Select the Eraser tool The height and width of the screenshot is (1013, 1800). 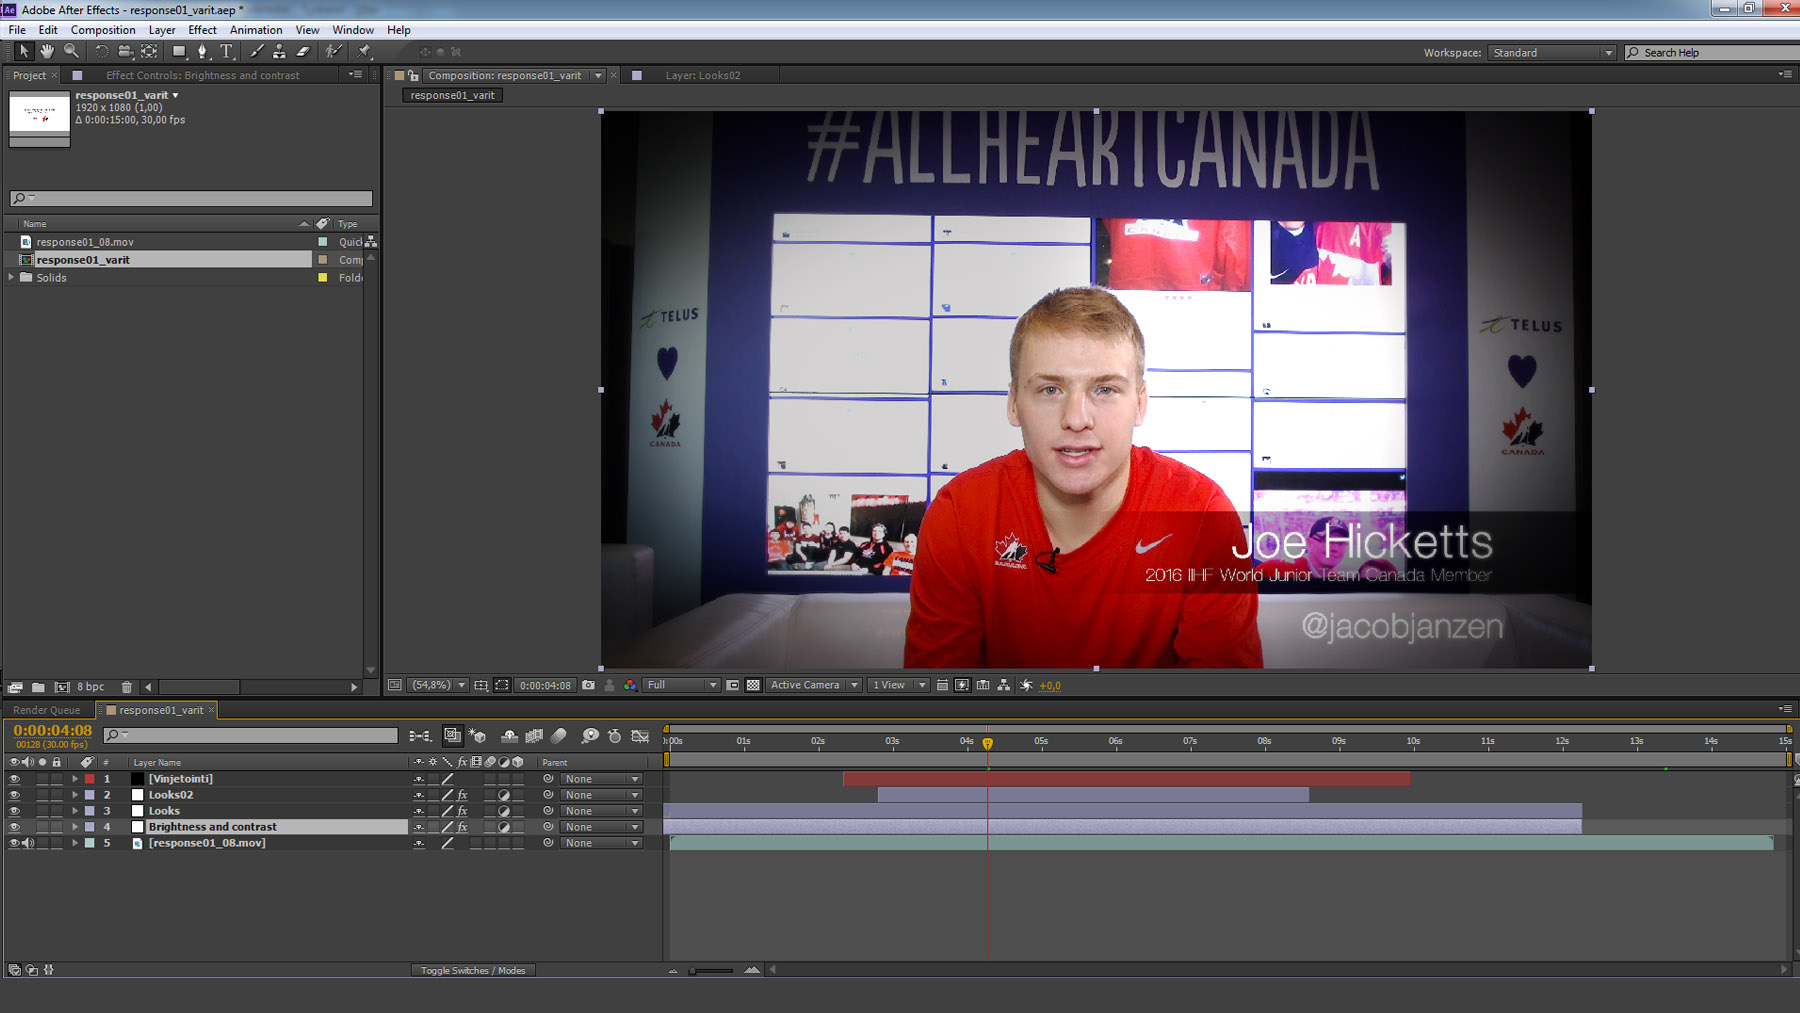point(303,51)
